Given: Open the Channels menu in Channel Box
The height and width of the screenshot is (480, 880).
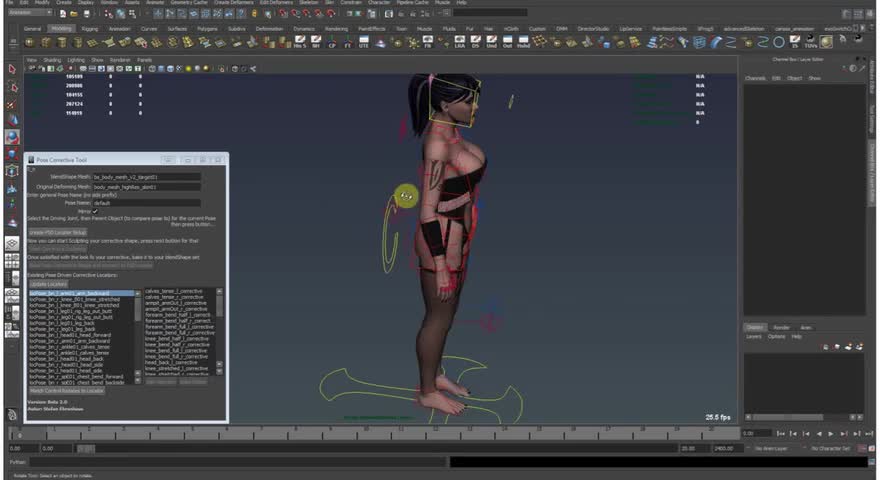Looking at the screenshot, I should click(755, 78).
